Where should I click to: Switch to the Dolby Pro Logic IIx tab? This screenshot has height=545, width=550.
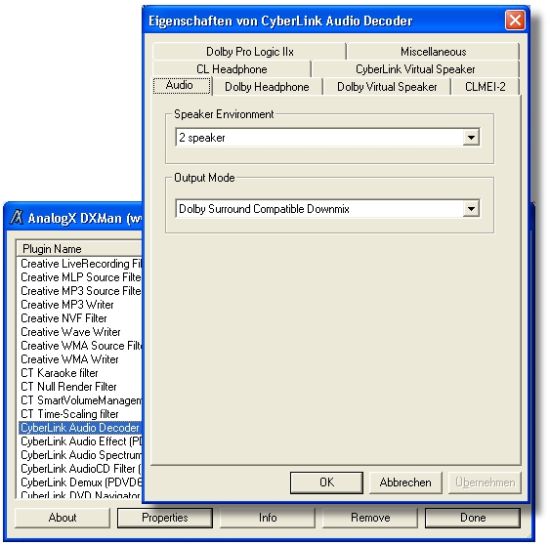[x=249, y=52]
